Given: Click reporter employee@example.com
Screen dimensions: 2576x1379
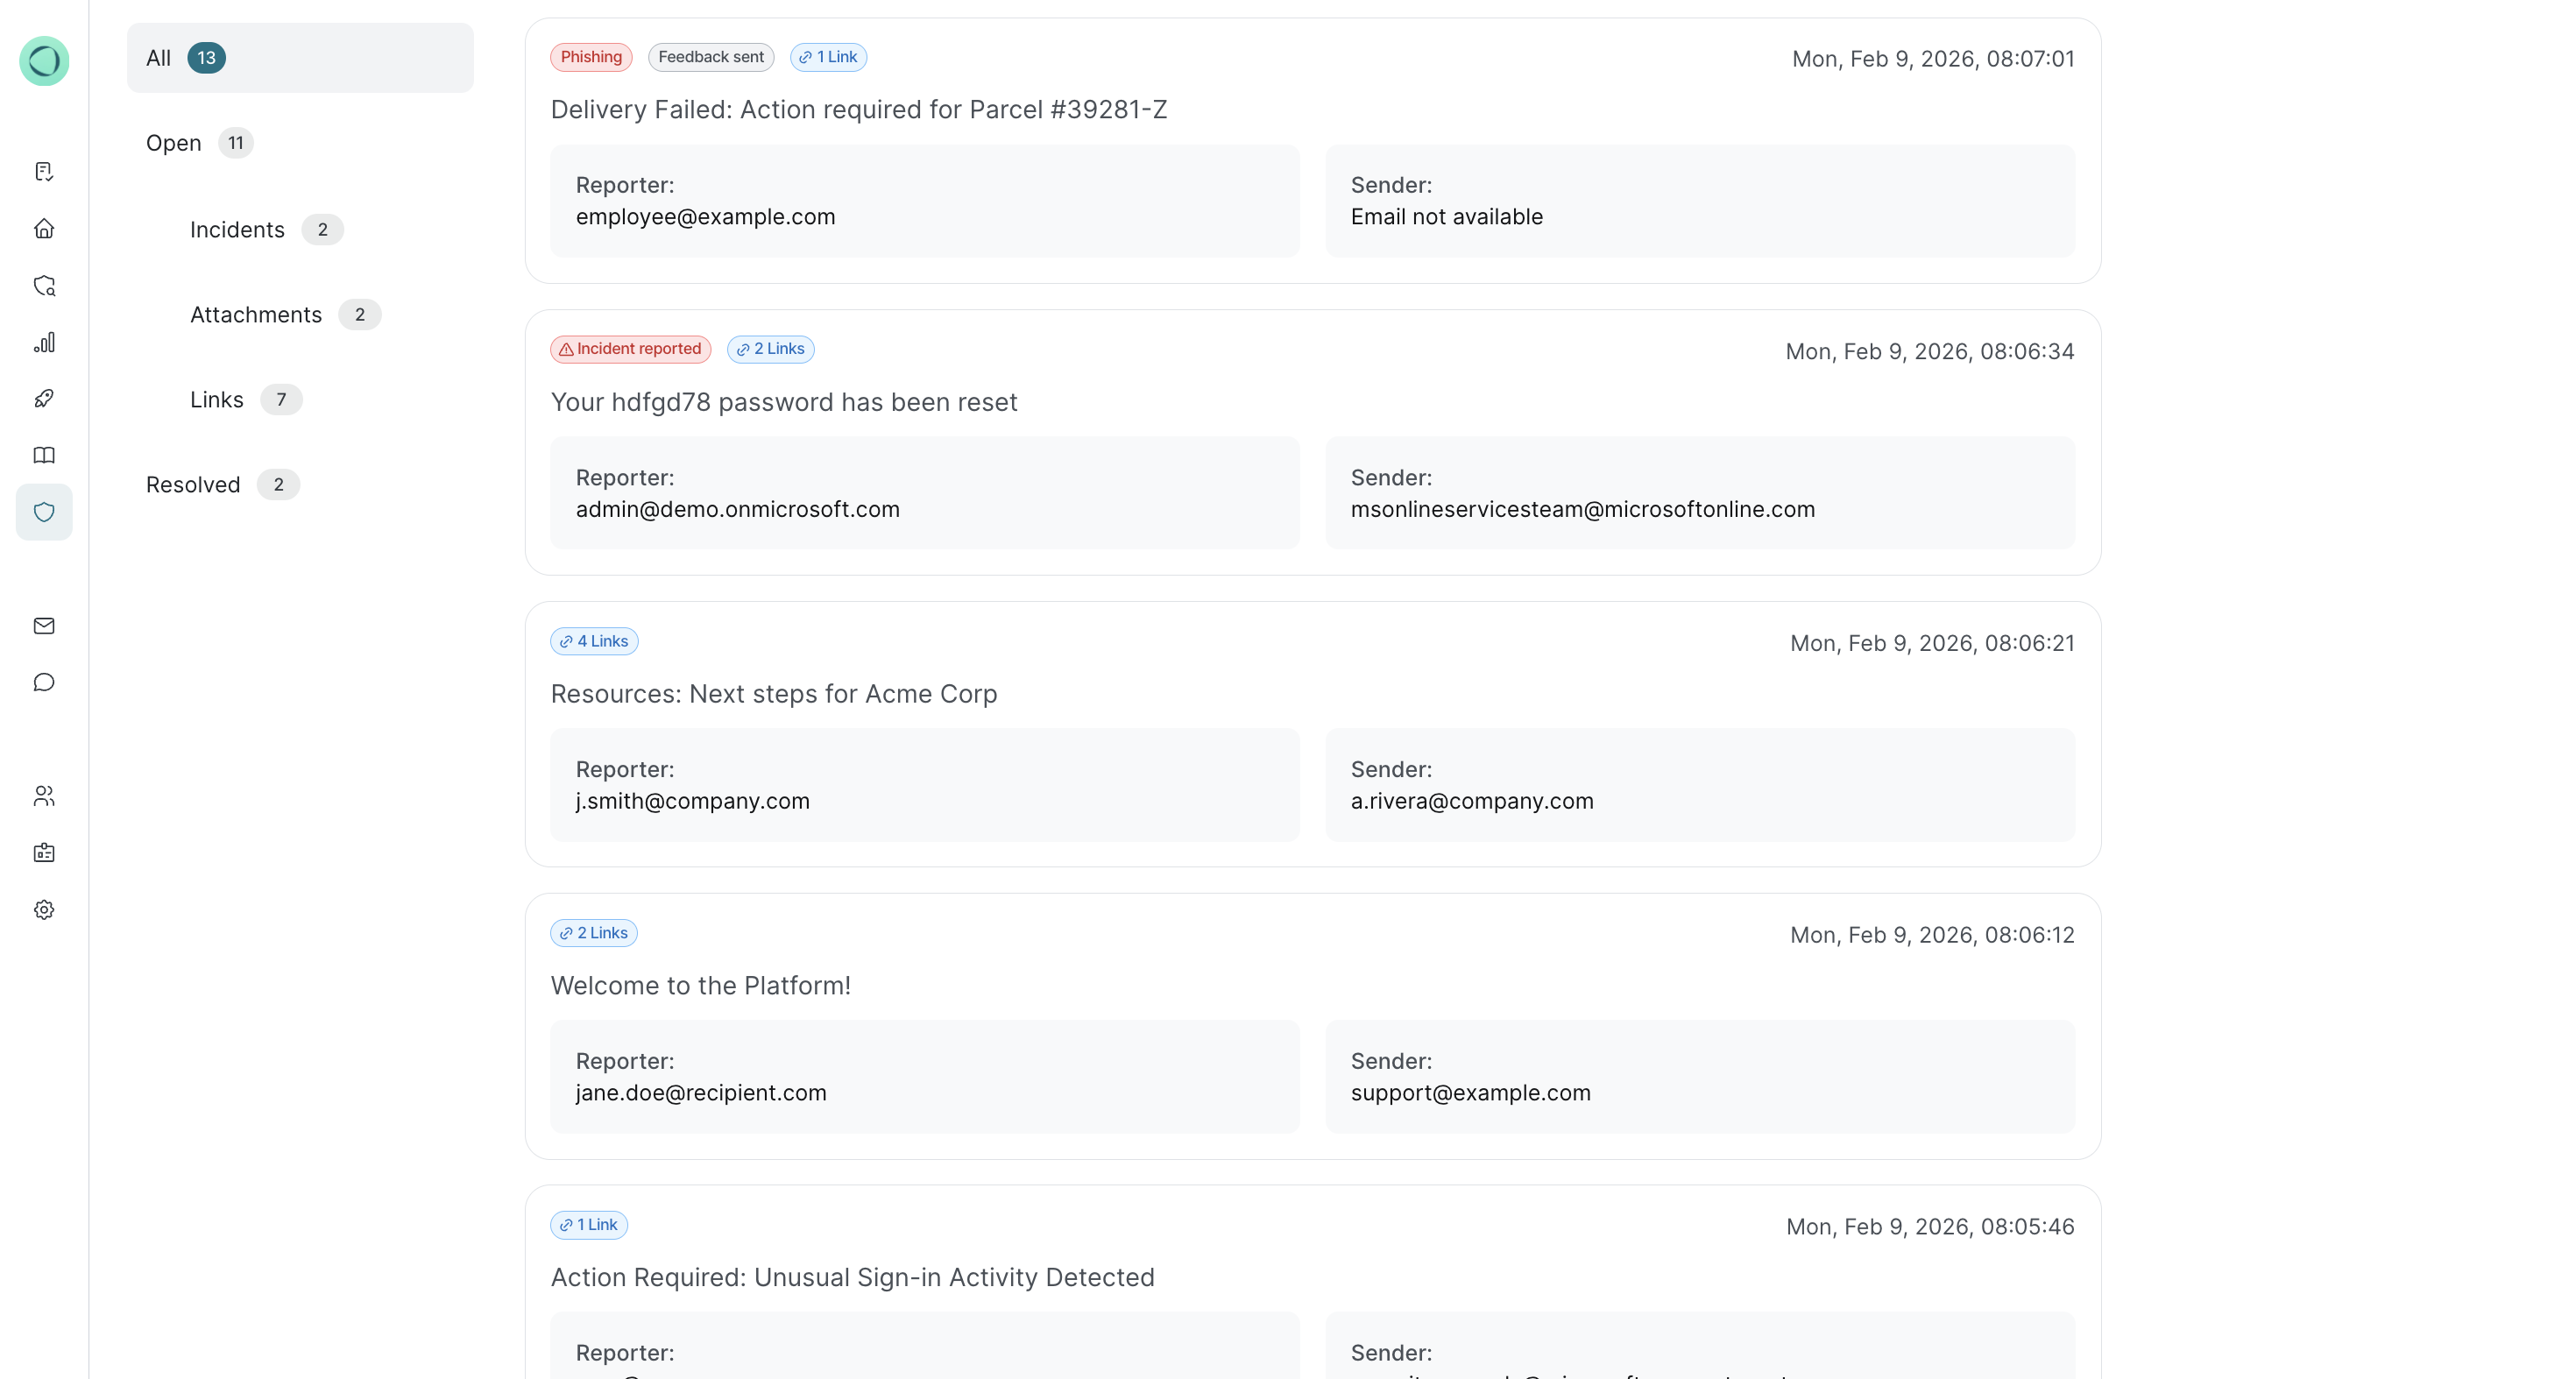Looking at the screenshot, I should point(706,217).
